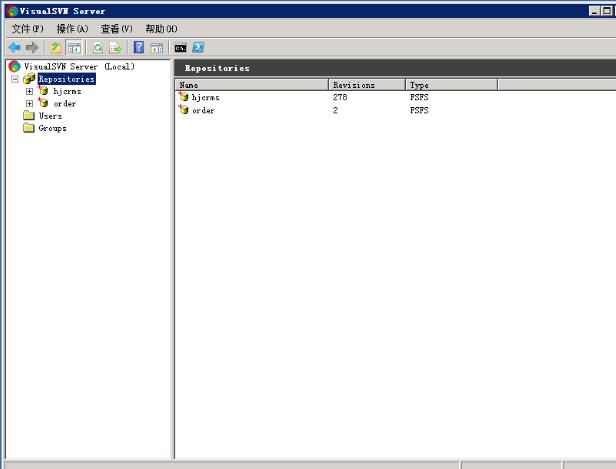The image size is (616, 469).
Task: Open the 查看(V) menu
Action: pyautogui.click(x=117, y=29)
